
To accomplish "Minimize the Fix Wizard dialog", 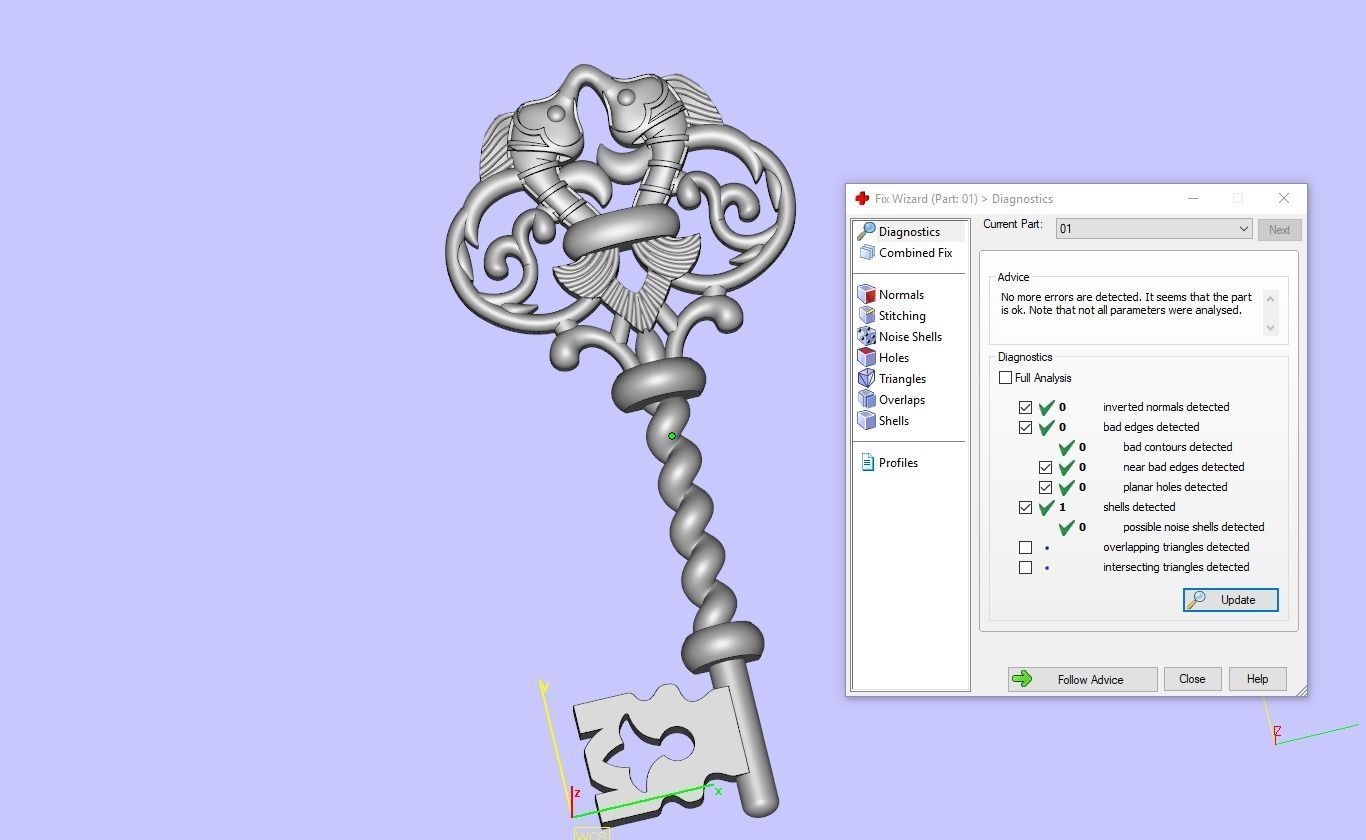I will pyautogui.click(x=1192, y=198).
